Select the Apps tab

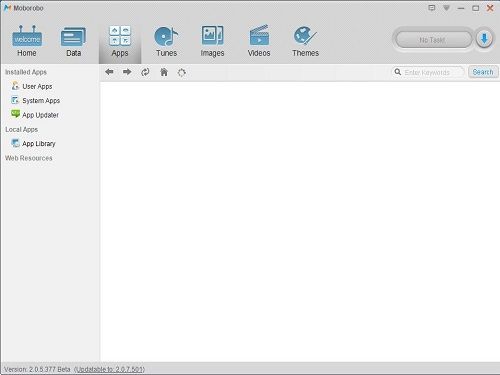click(120, 42)
